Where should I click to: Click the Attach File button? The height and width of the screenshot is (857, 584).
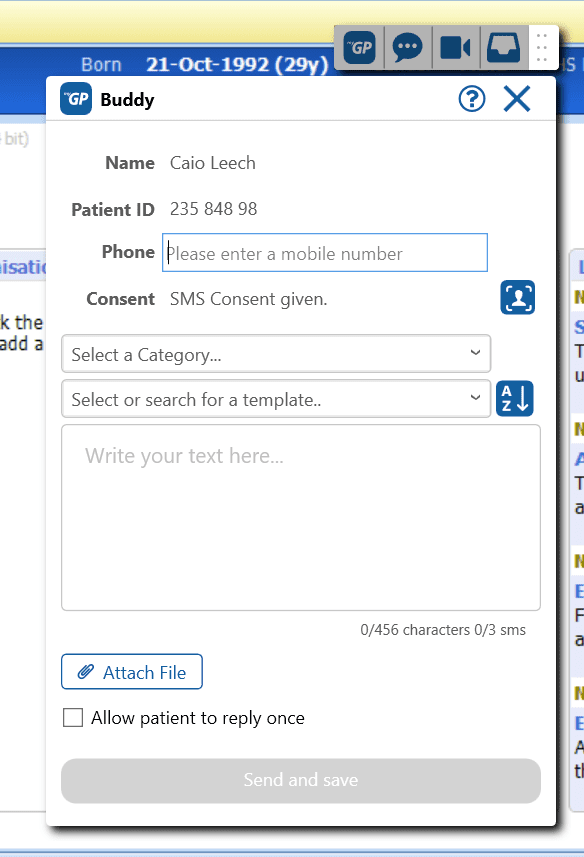[132, 672]
